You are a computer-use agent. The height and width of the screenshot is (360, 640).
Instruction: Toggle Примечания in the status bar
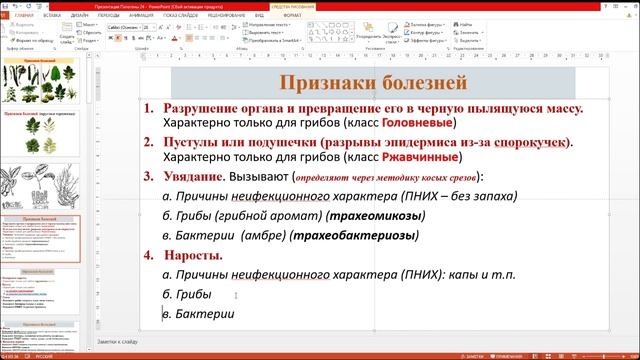click(x=506, y=356)
